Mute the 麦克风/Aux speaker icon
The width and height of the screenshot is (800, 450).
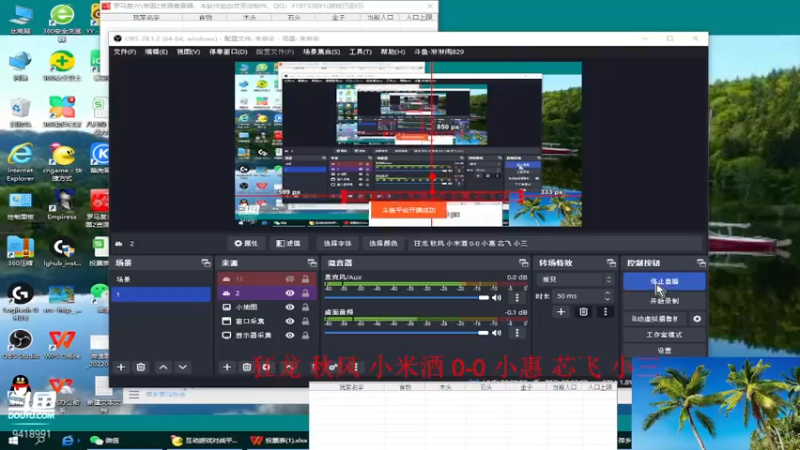[x=496, y=297]
